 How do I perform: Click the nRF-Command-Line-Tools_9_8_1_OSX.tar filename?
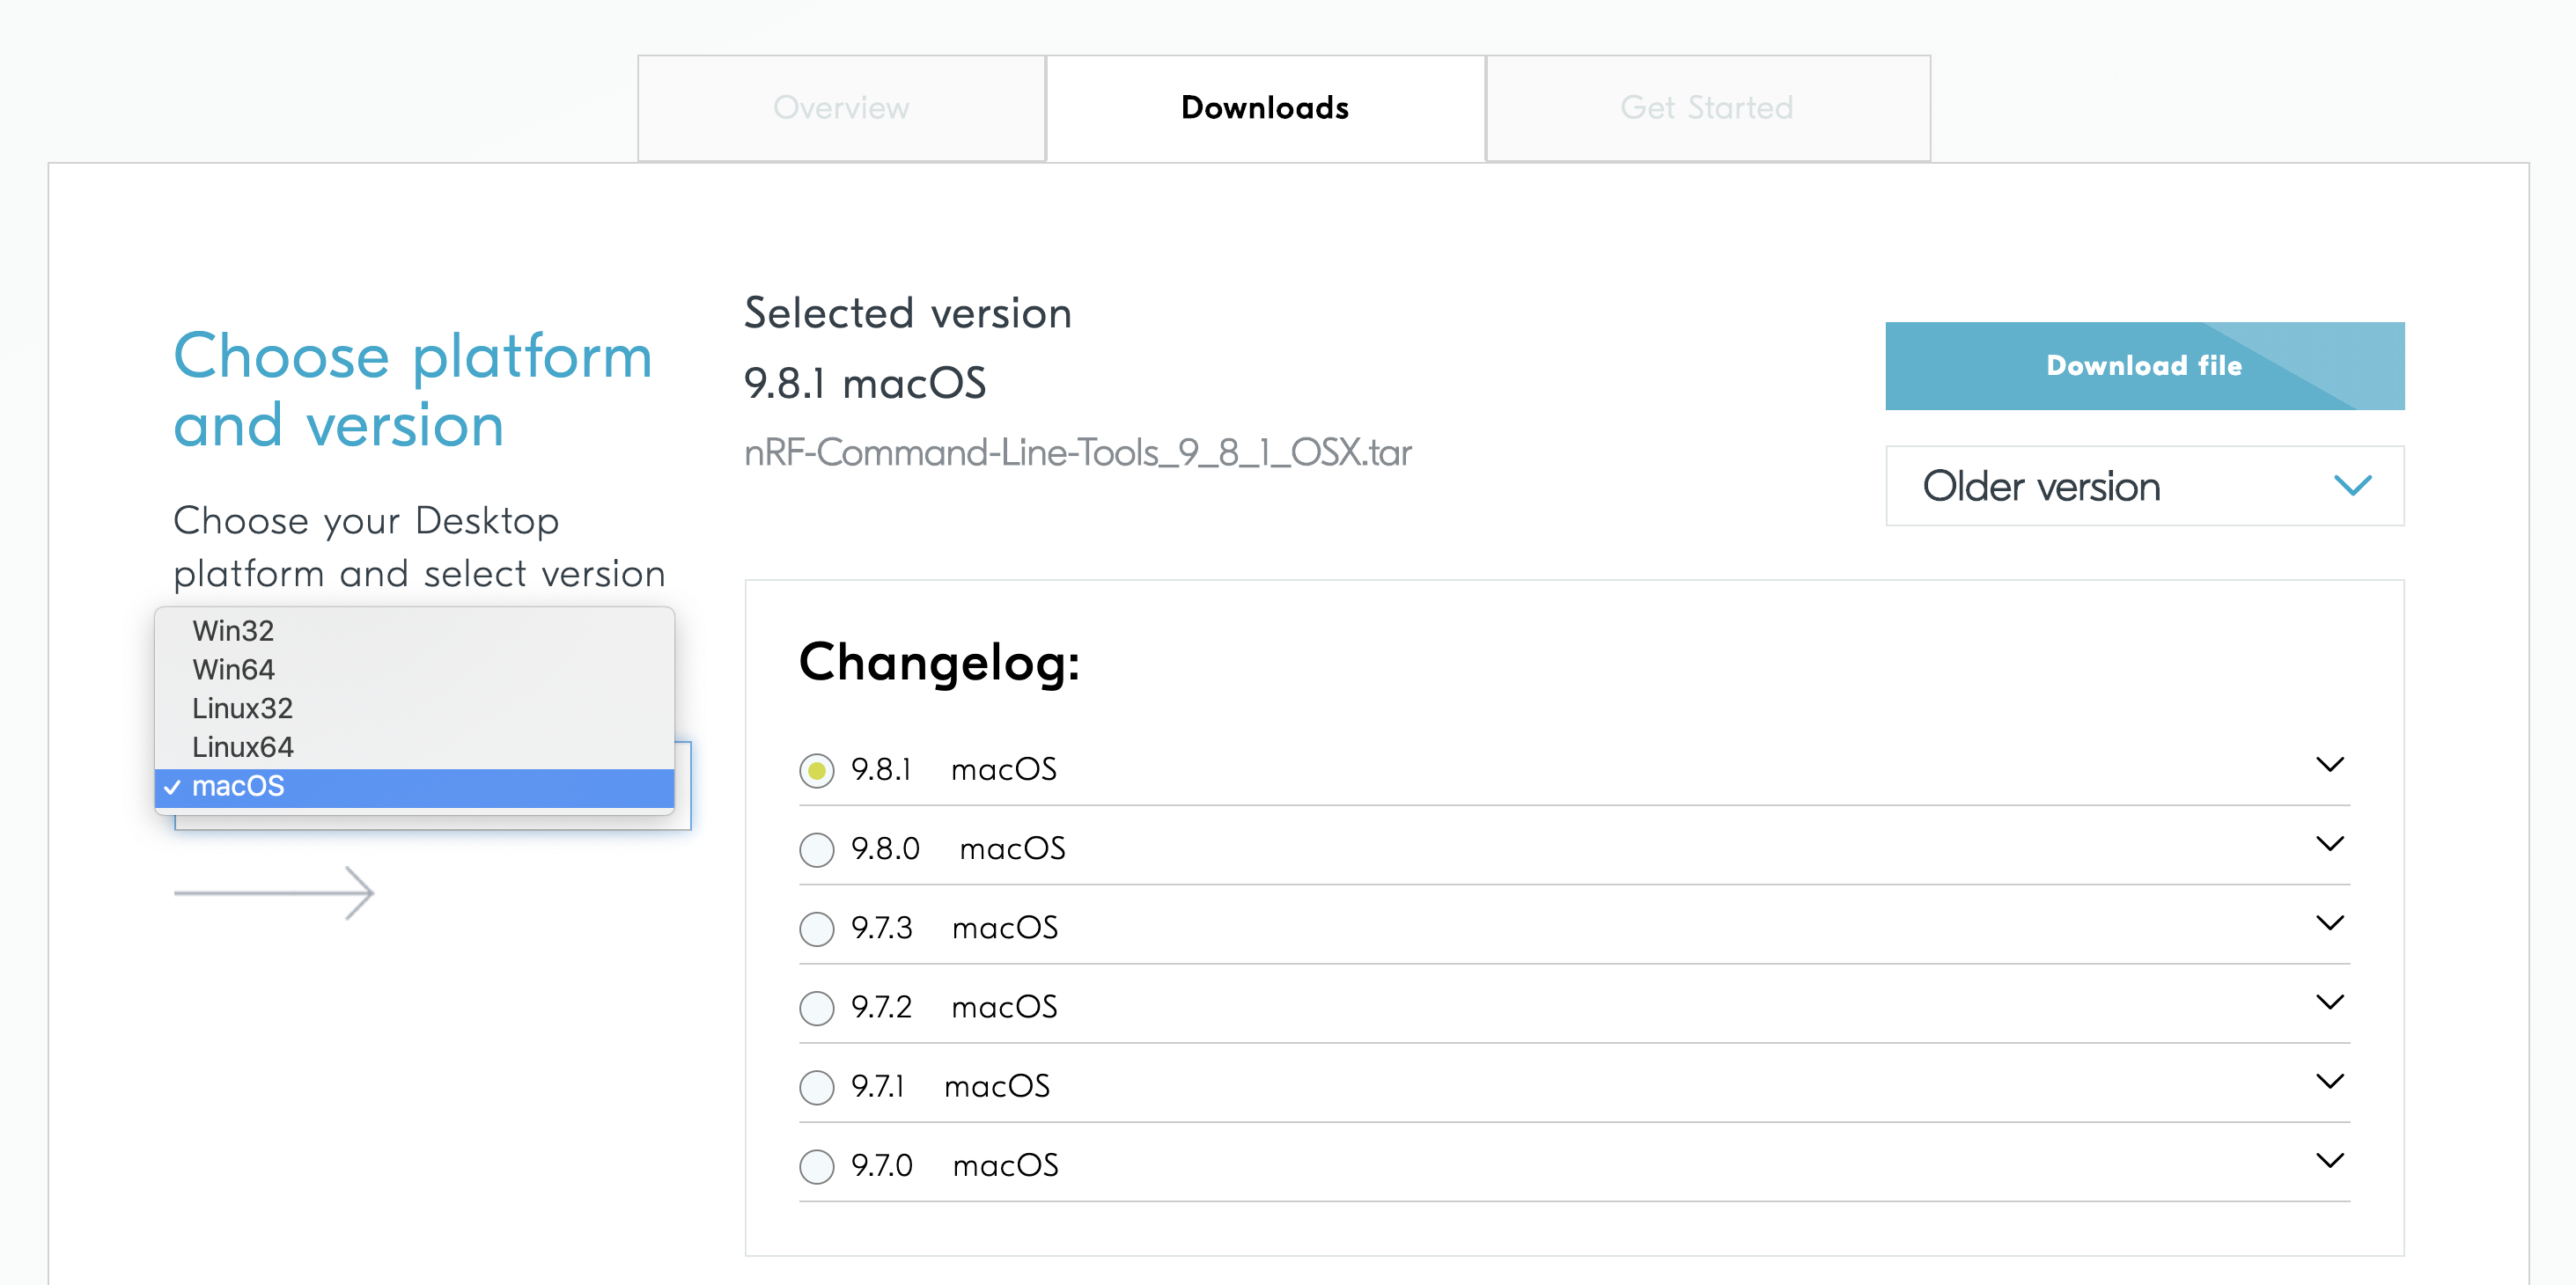click(x=1077, y=453)
